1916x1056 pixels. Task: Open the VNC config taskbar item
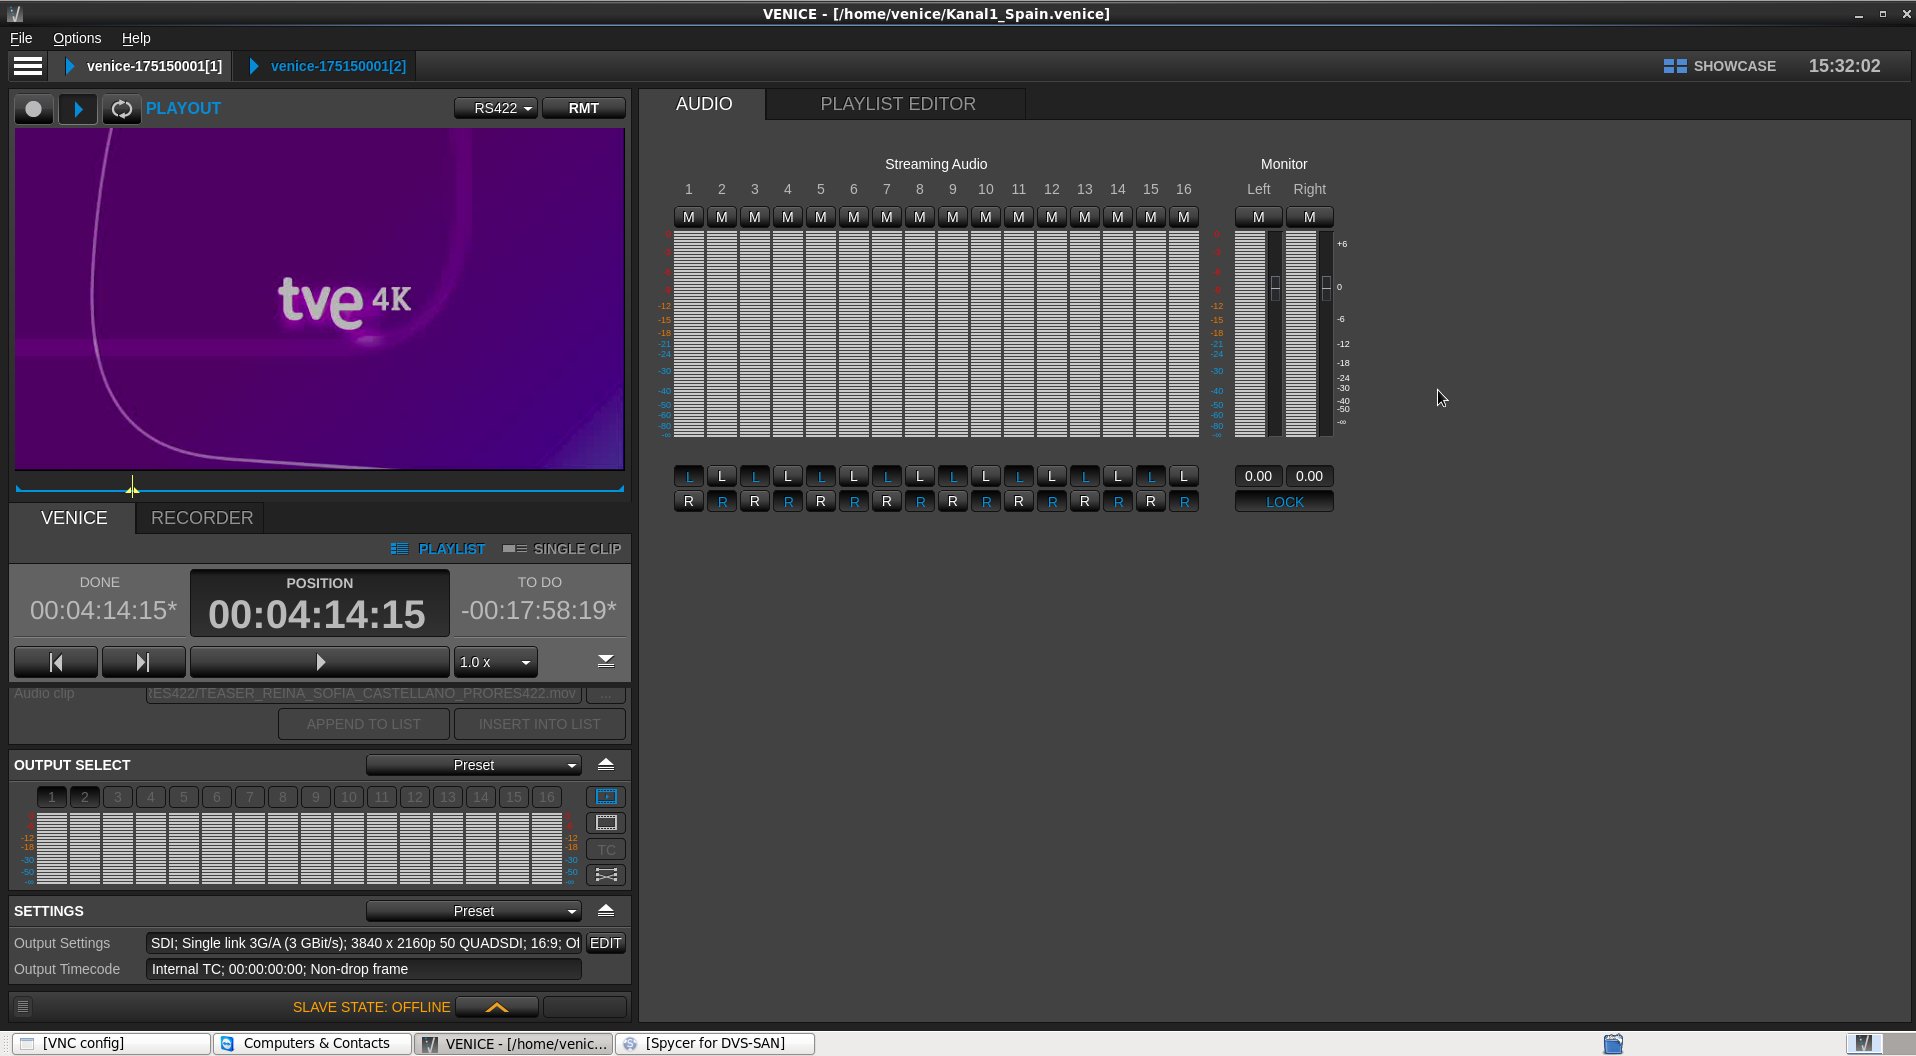coord(112,1043)
